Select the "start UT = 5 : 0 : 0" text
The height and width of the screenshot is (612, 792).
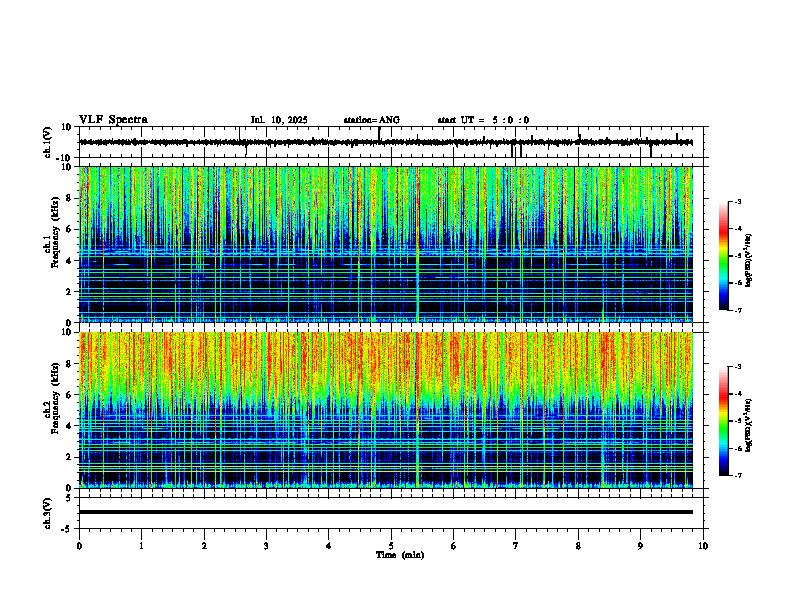(483, 120)
